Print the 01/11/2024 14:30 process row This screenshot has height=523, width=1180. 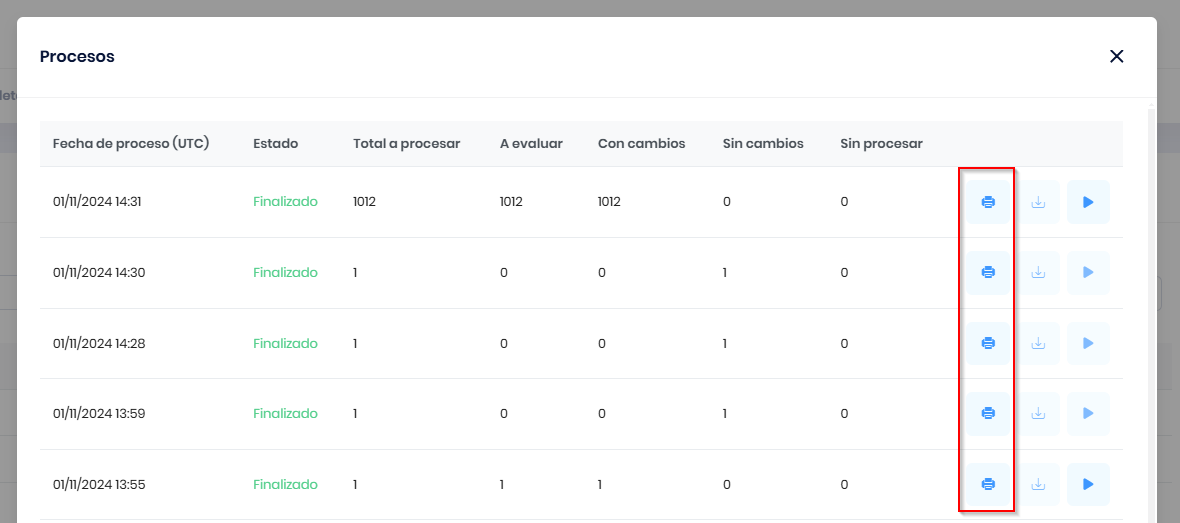coord(988,272)
